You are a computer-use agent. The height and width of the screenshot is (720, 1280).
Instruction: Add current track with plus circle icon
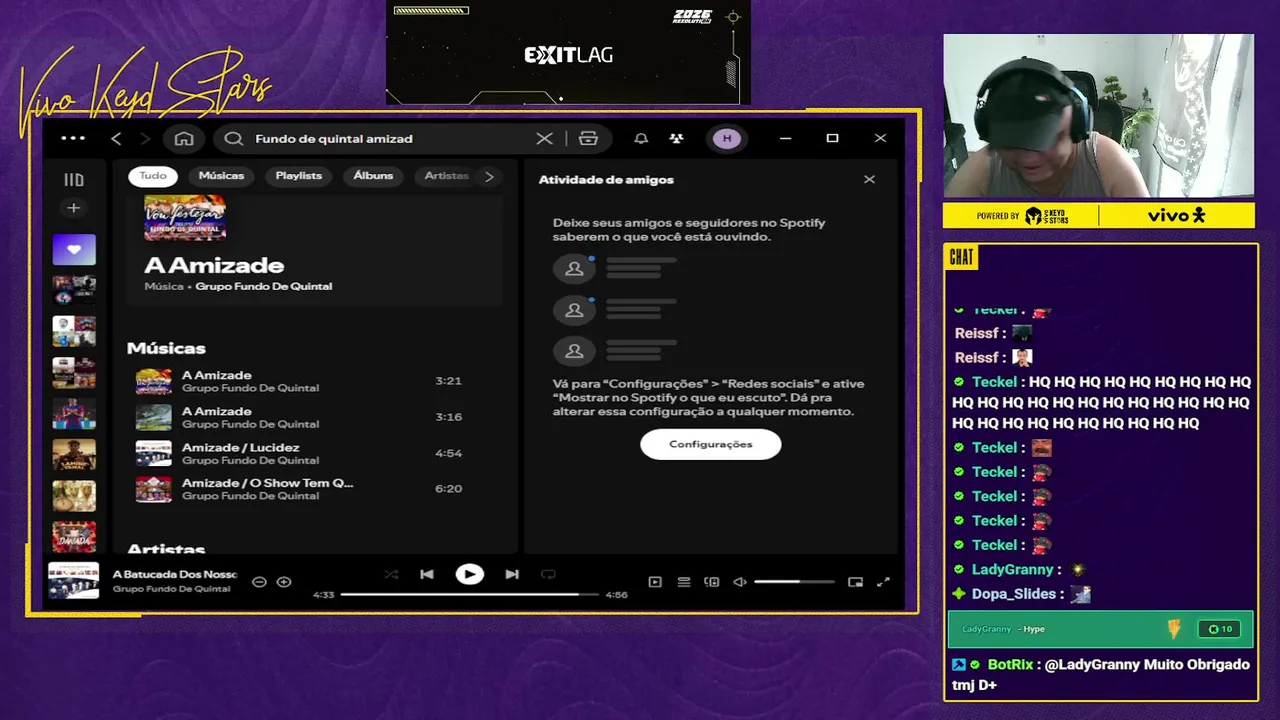tap(284, 582)
